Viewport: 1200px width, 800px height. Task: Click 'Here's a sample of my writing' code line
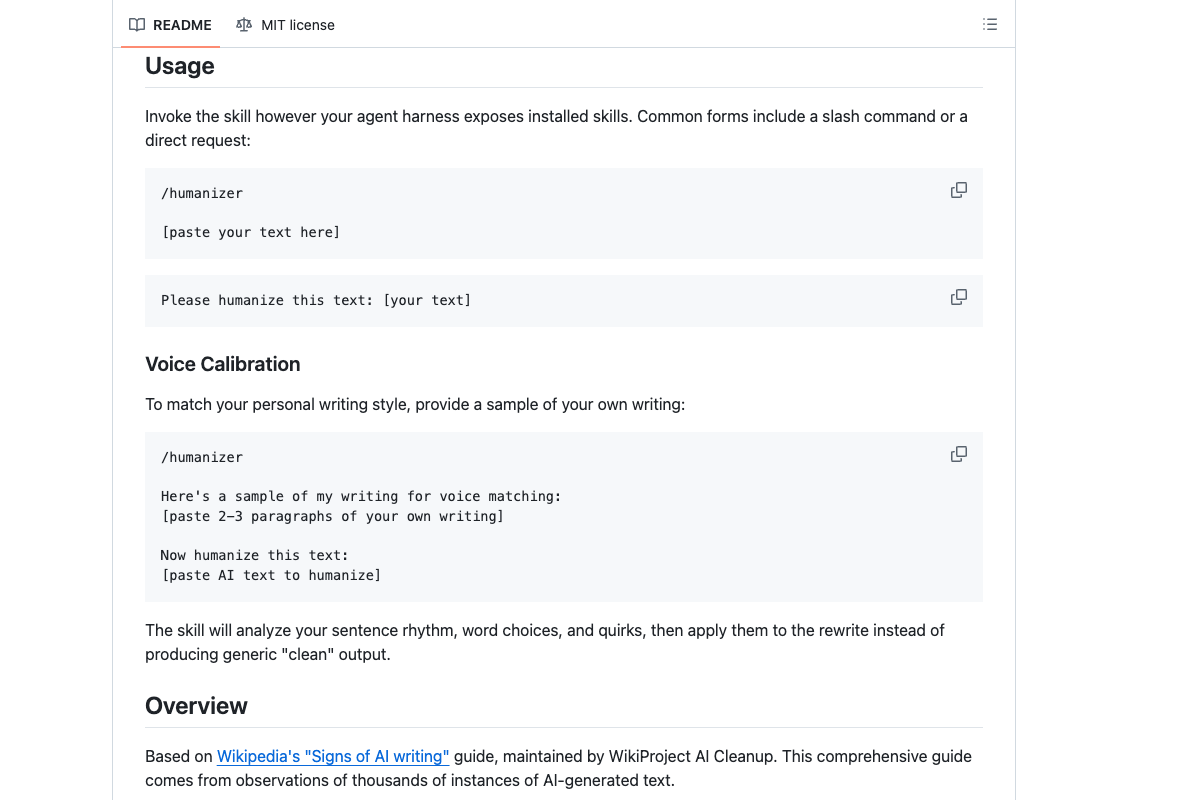click(x=361, y=496)
